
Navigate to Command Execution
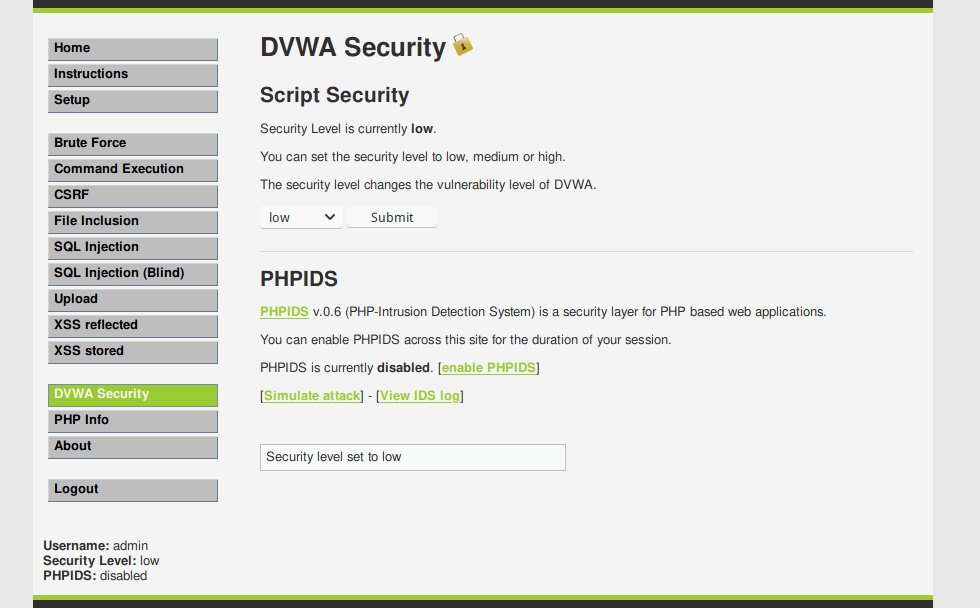click(132, 169)
